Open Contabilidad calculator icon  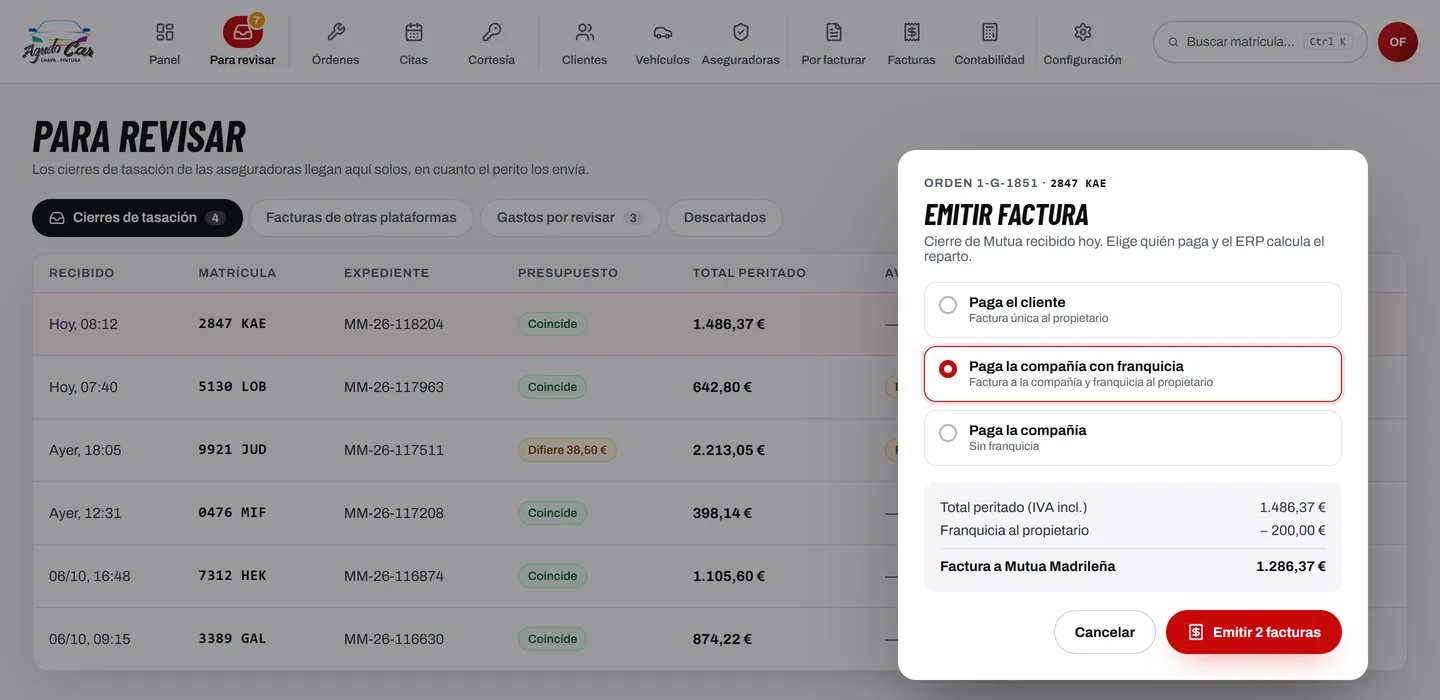pyautogui.click(x=990, y=32)
